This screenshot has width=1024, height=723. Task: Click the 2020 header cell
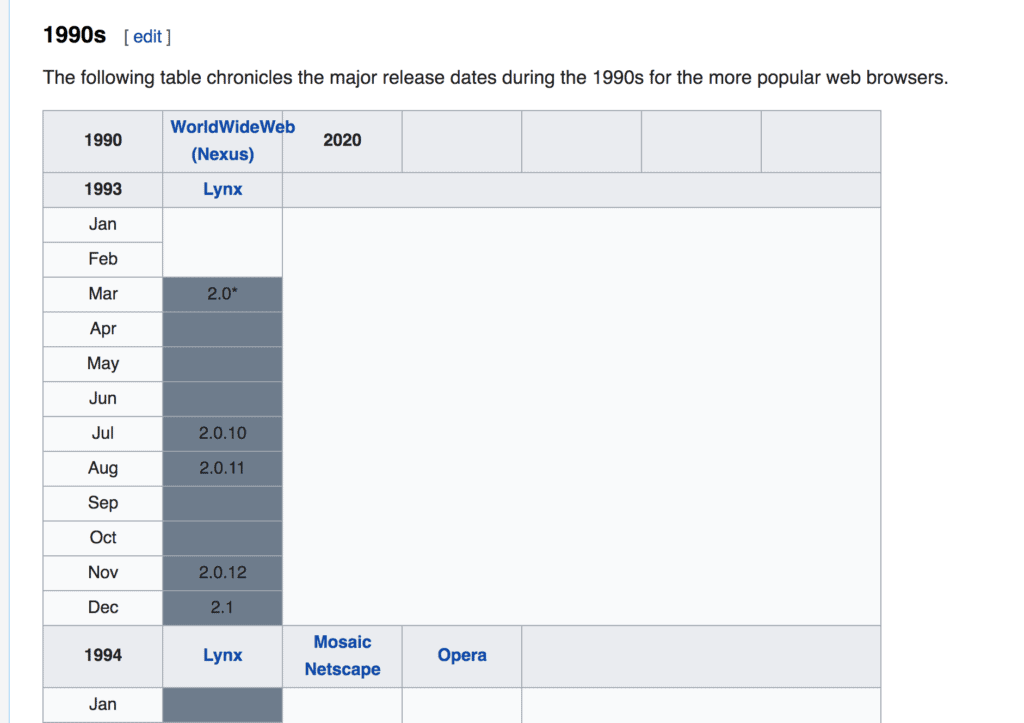(342, 141)
